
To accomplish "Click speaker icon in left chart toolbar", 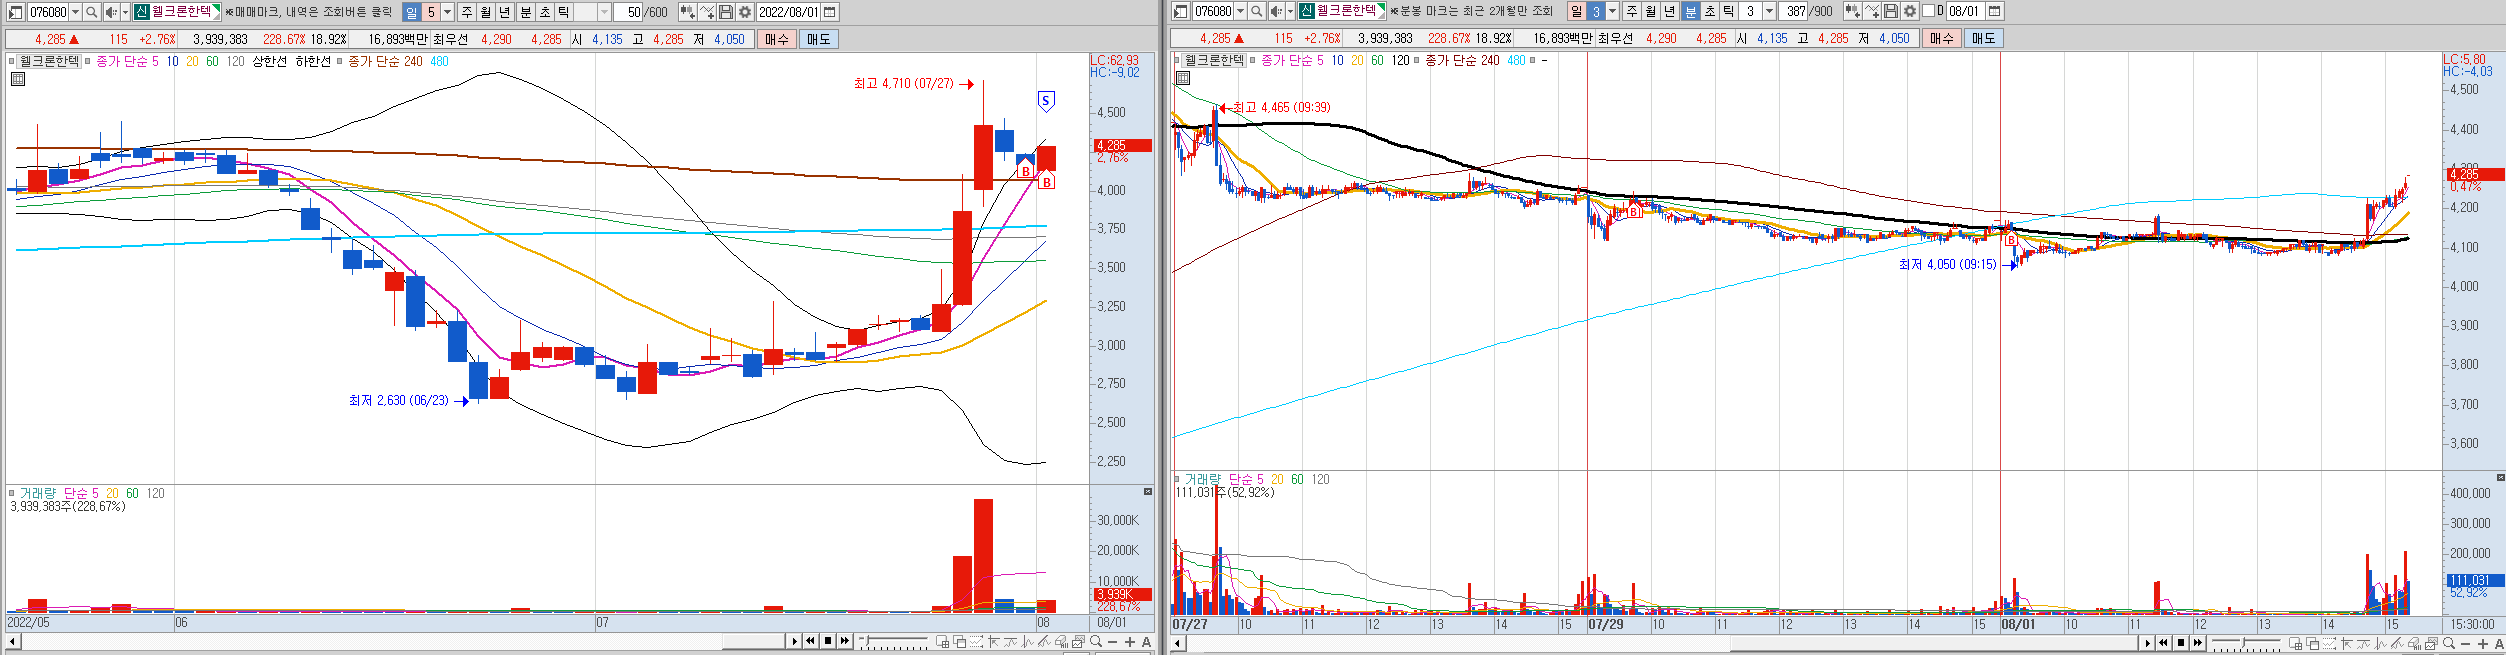I will (x=111, y=12).
